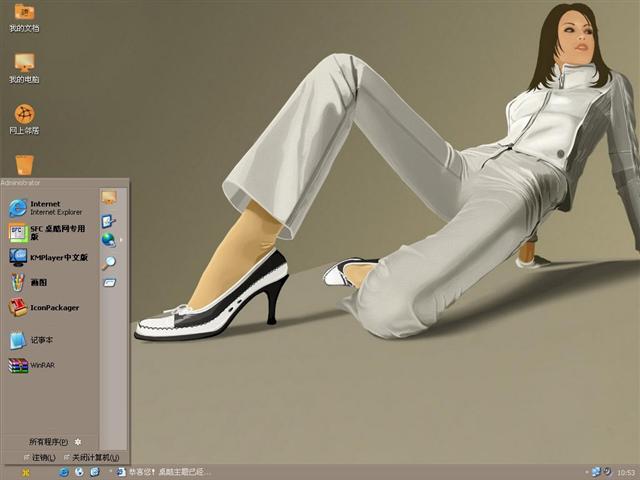Click the 注销 log off button

[x=37, y=457]
